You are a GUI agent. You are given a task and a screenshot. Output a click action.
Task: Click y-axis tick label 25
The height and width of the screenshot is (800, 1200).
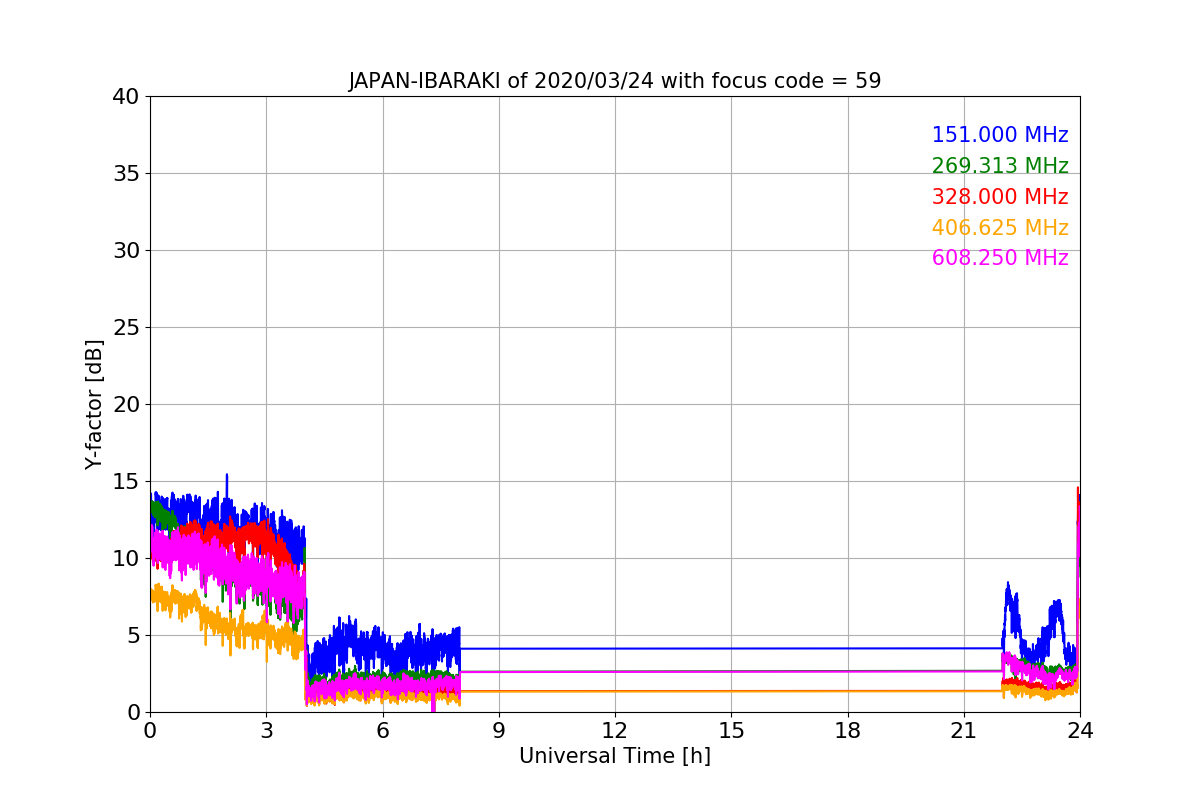click(126, 328)
